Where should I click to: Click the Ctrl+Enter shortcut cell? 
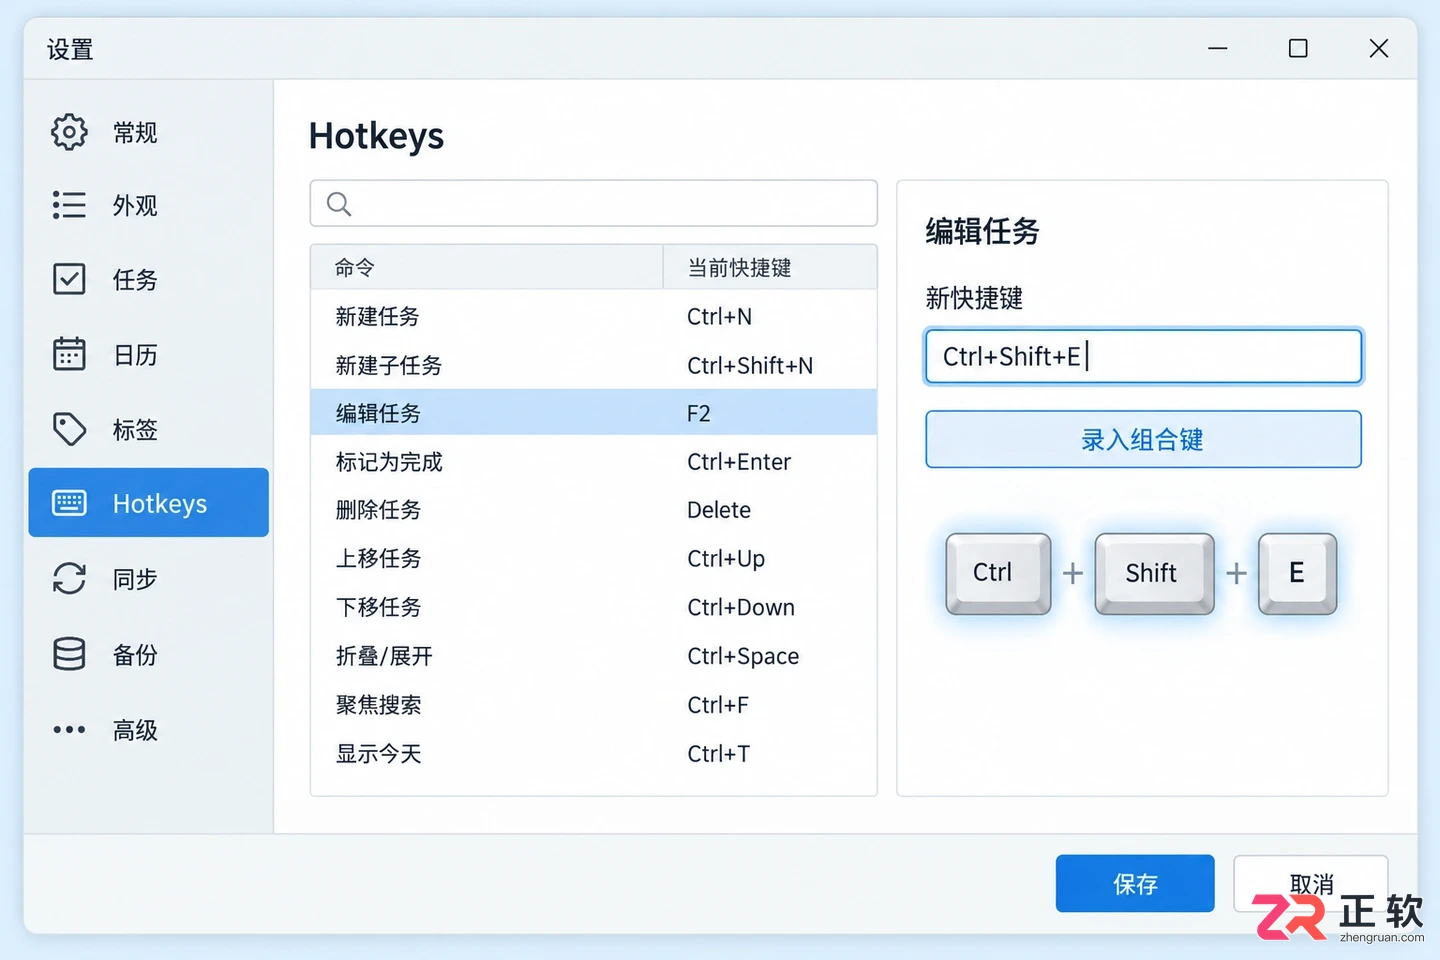(x=739, y=461)
